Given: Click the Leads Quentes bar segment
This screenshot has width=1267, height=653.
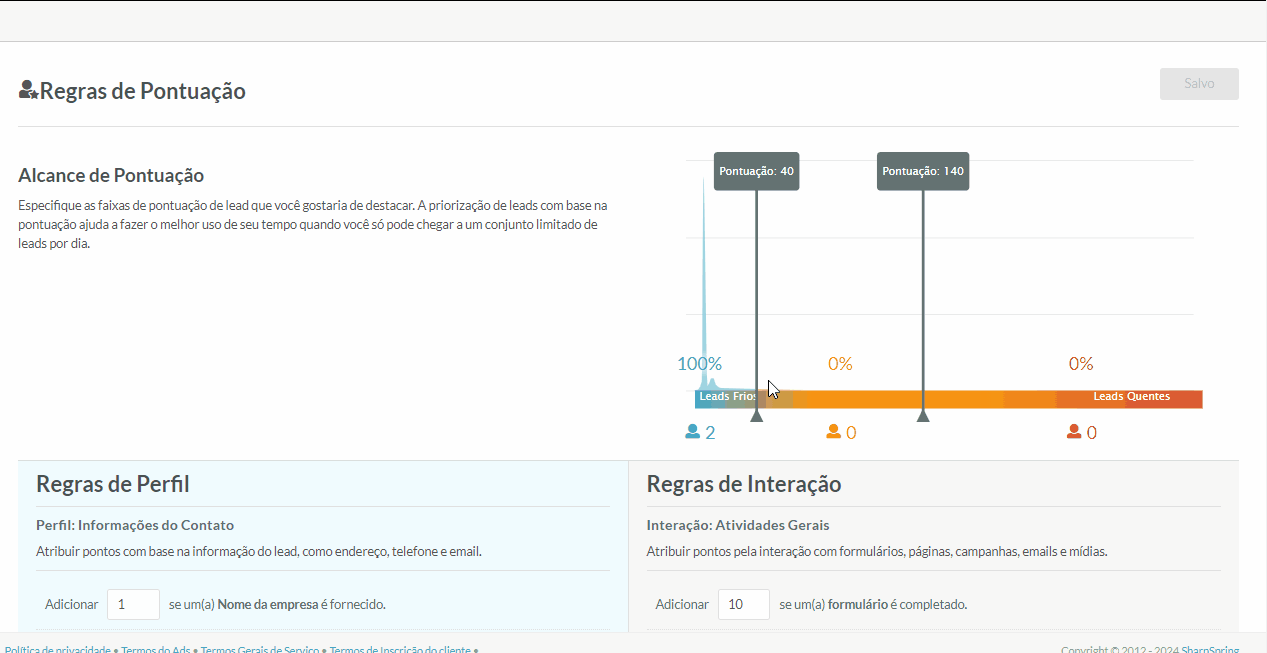Looking at the screenshot, I should [1131, 398].
